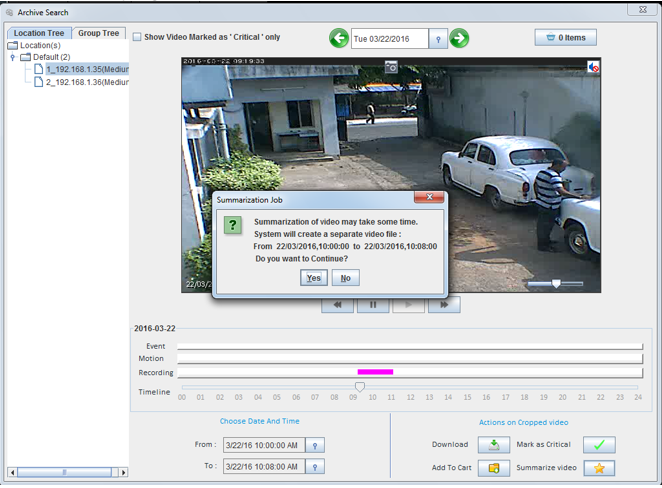Viewport: 662px width, 488px height.
Task: Click the Add To Cart icon
Action: [x=494, y=468]
